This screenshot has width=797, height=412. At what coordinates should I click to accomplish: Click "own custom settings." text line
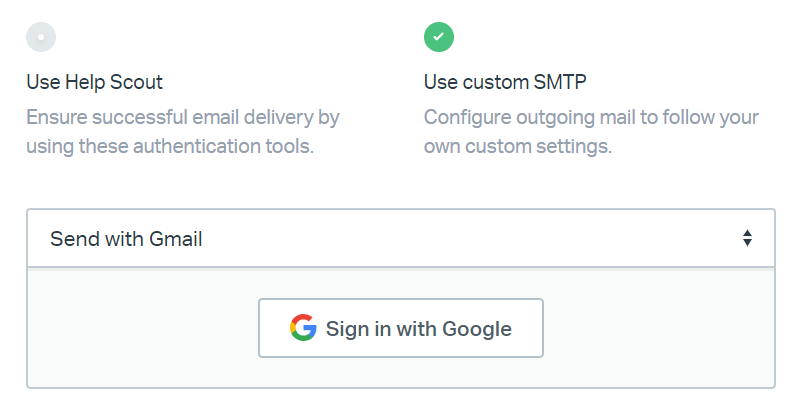(x=517, y=147)
